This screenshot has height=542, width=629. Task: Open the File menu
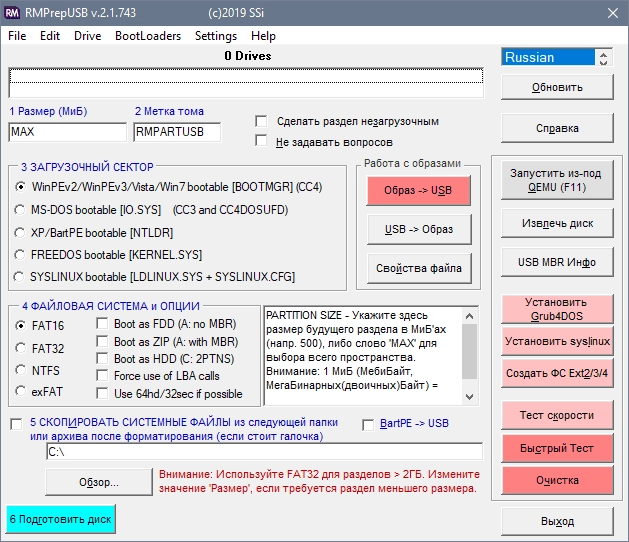pyautogui.click(x=17, y=36)
